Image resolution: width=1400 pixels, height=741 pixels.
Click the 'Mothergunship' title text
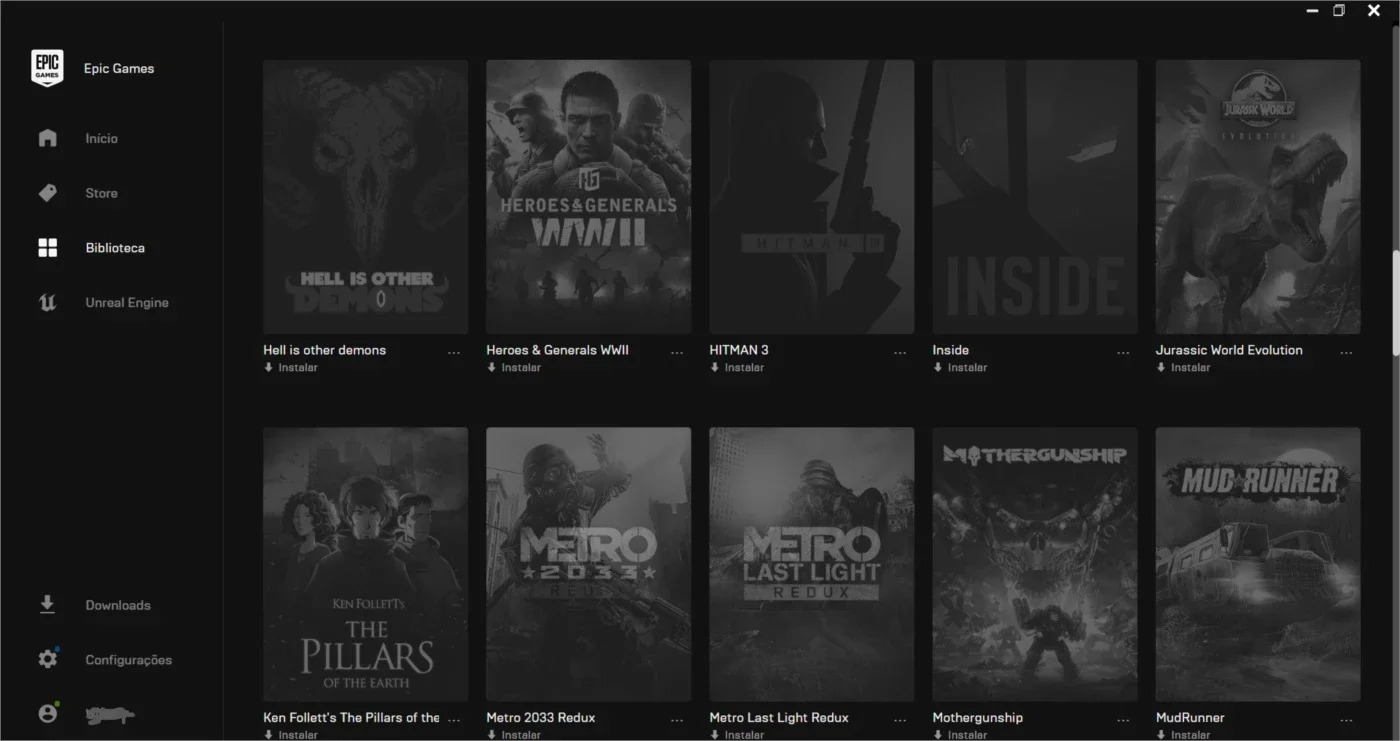(977, 717)
